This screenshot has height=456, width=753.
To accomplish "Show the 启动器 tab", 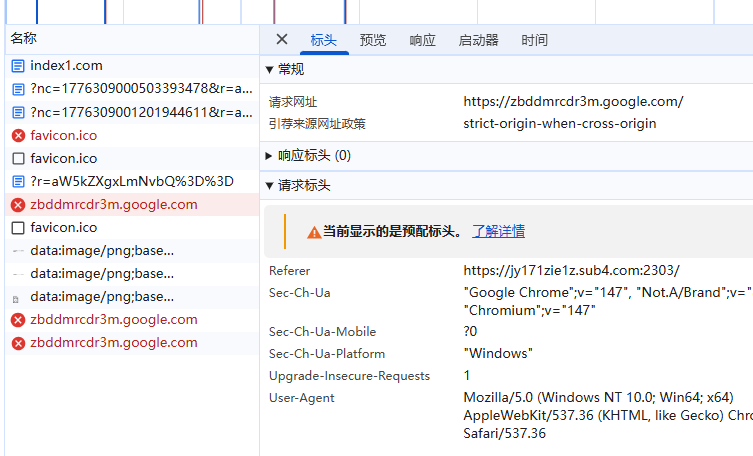I will pyautogui.click(x=478, y=41).
